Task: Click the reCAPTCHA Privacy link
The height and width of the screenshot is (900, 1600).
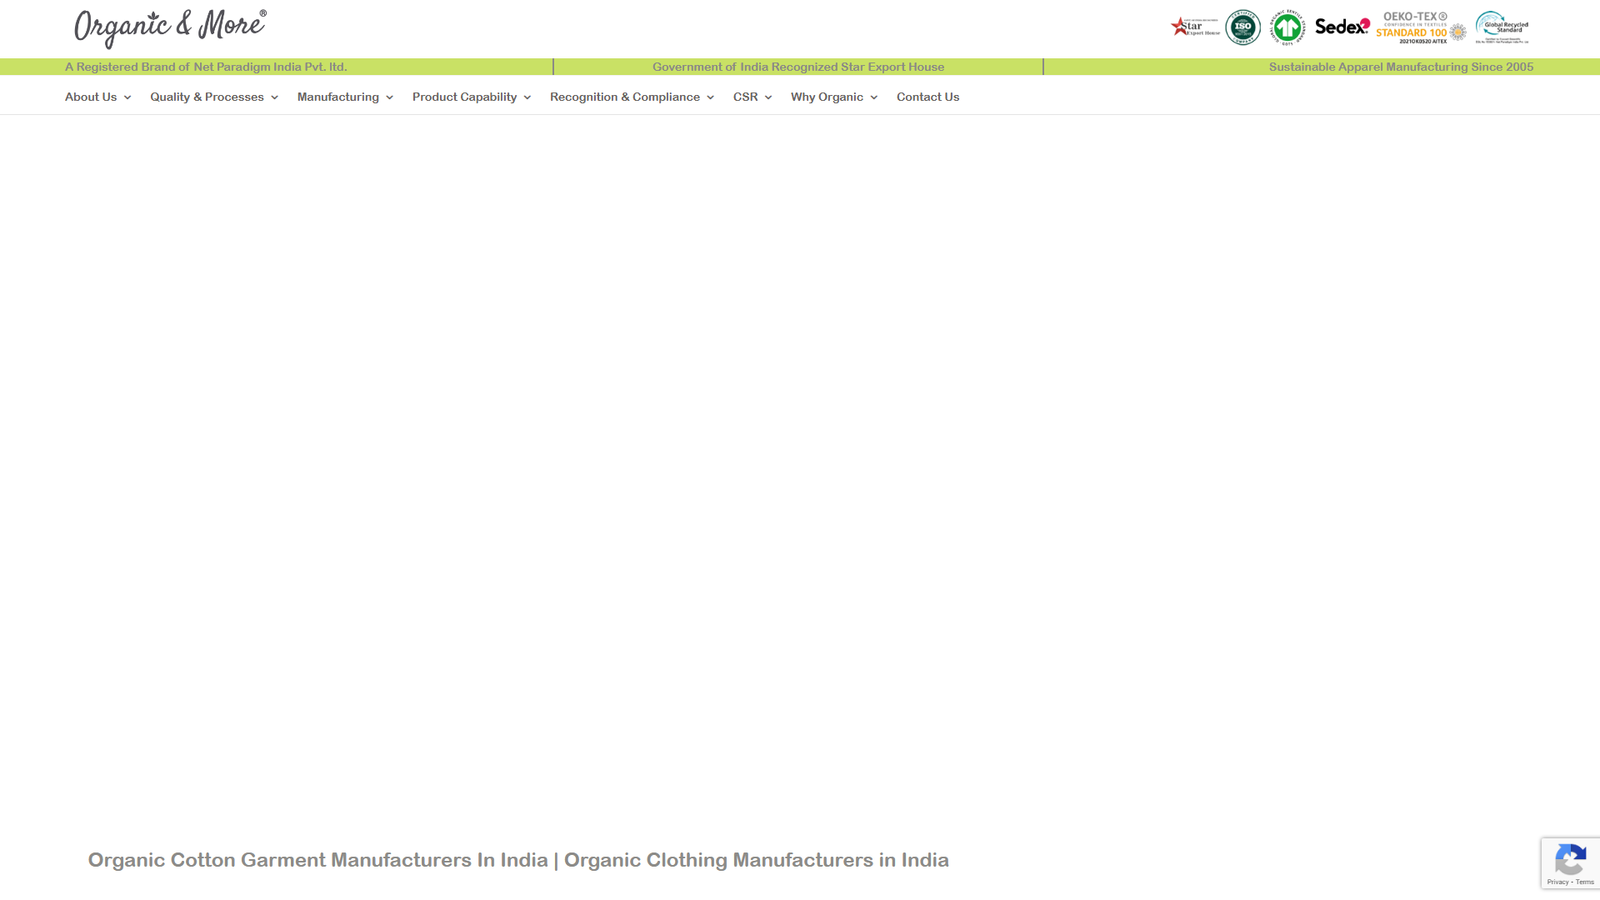Action: [1557, 882]
